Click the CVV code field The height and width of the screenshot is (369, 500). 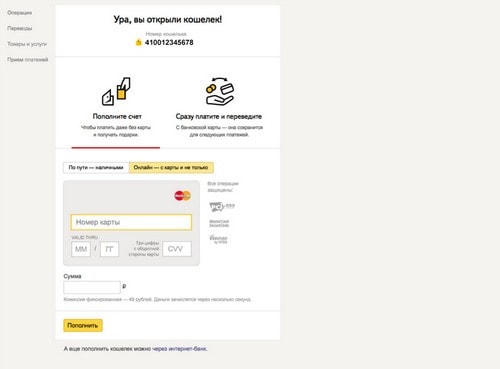(177, 249)
